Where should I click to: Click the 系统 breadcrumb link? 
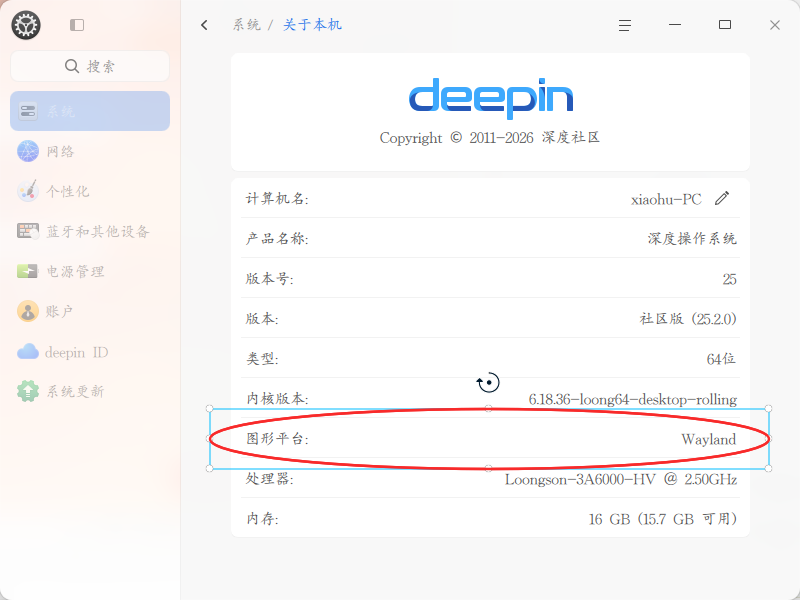pyautogui.click(x=247, y=24)
